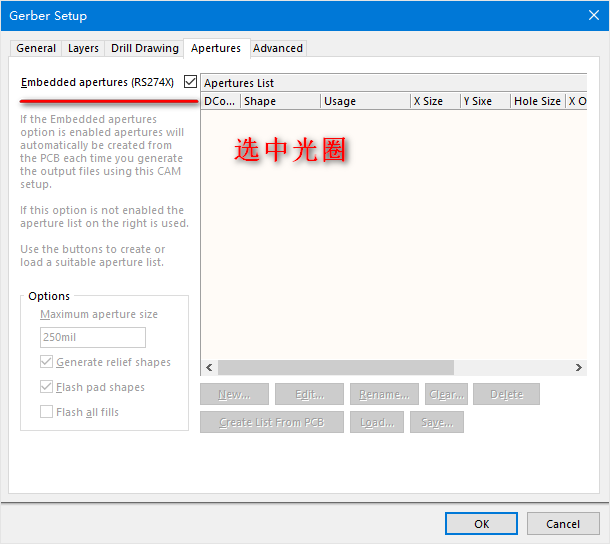Click the Hole Size column header
610x544 pixels.
point(536,101)
